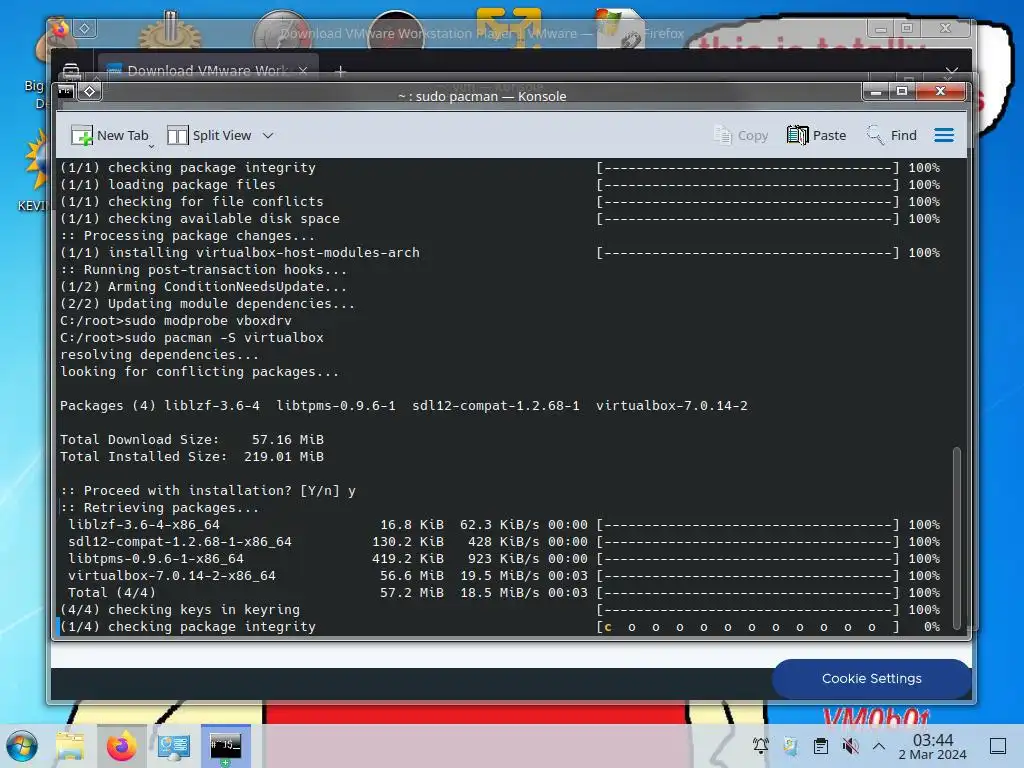Open notifications bell in system tray
The height and width of the screenshot is (768, 1024).
point(760,746)
